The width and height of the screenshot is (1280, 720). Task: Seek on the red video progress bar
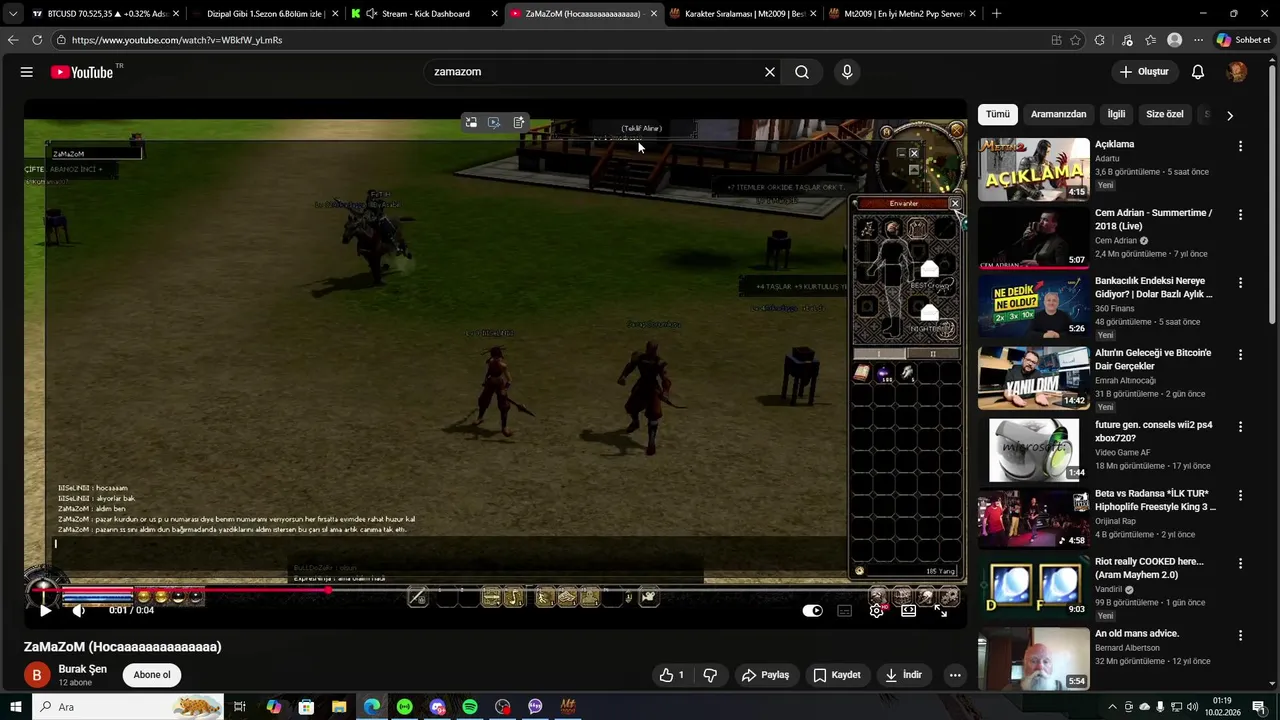[x=496, y=590]
